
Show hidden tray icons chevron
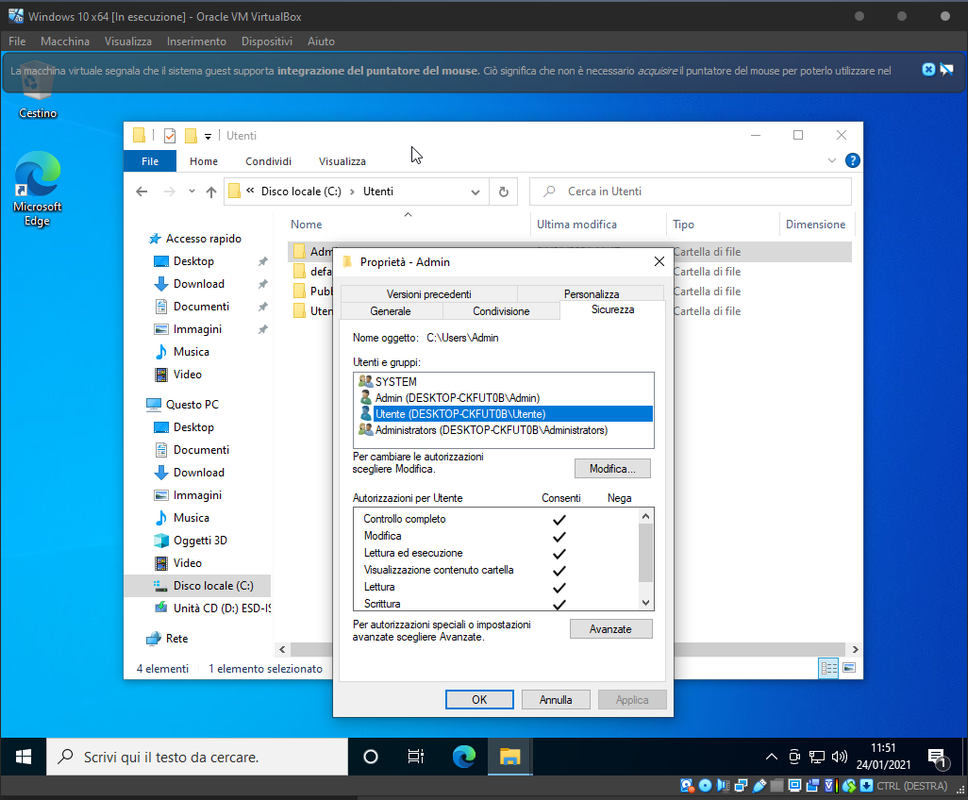tap(771, 757)
